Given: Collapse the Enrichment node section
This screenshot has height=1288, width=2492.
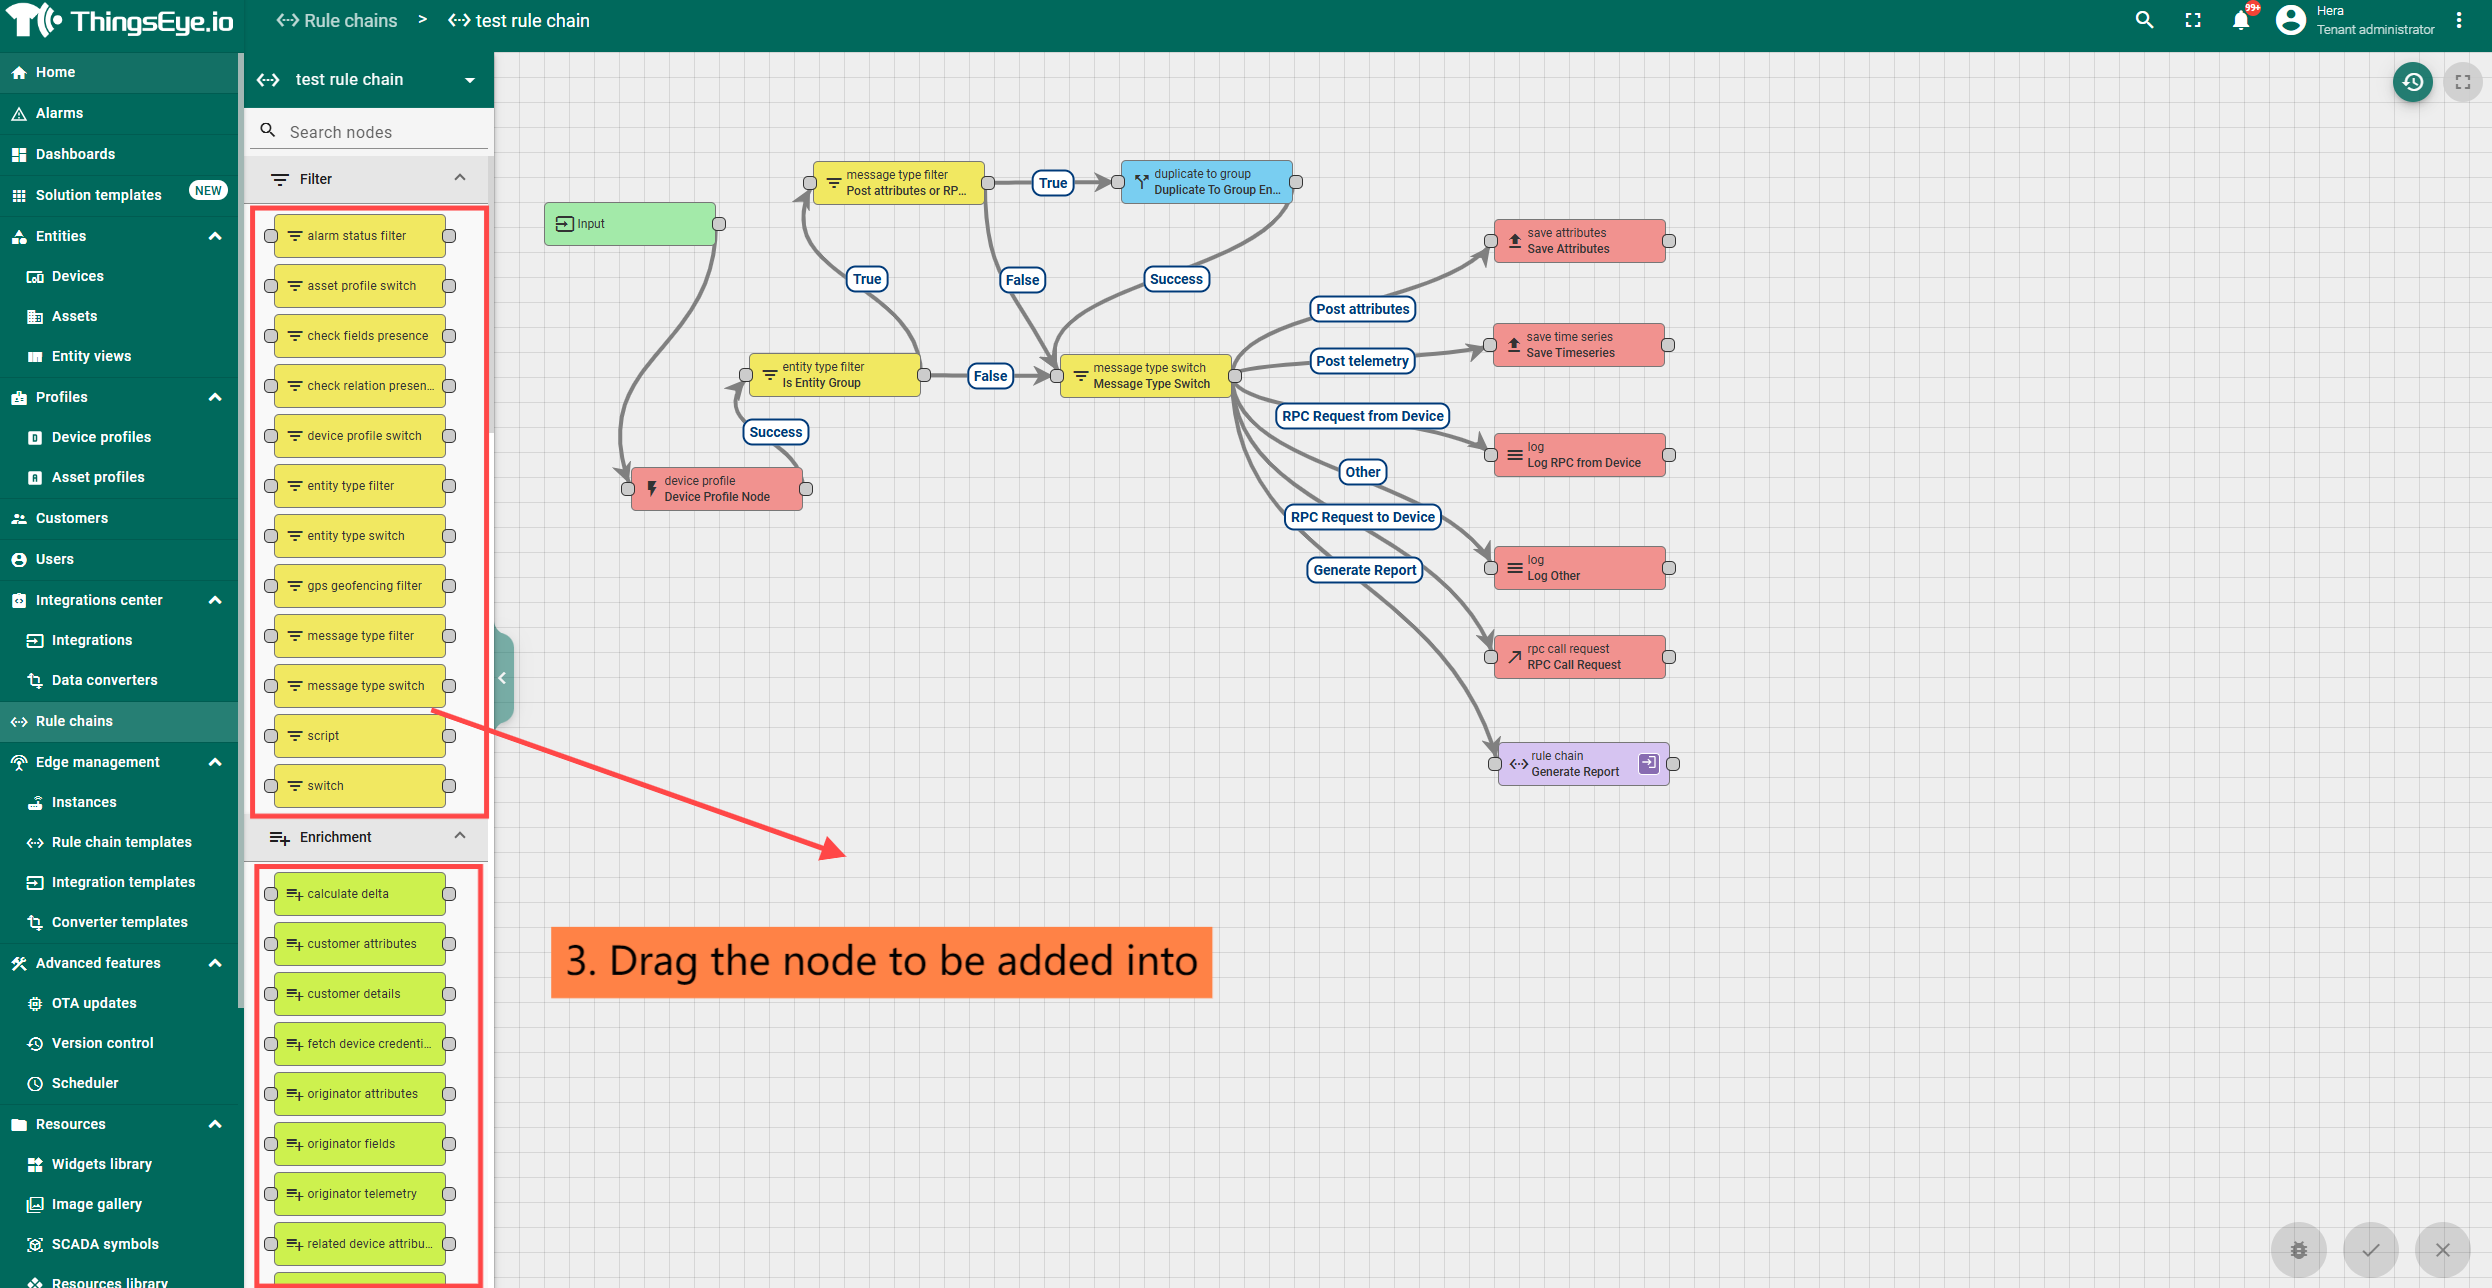Looking at the screenshot, I should pos(460,836).
